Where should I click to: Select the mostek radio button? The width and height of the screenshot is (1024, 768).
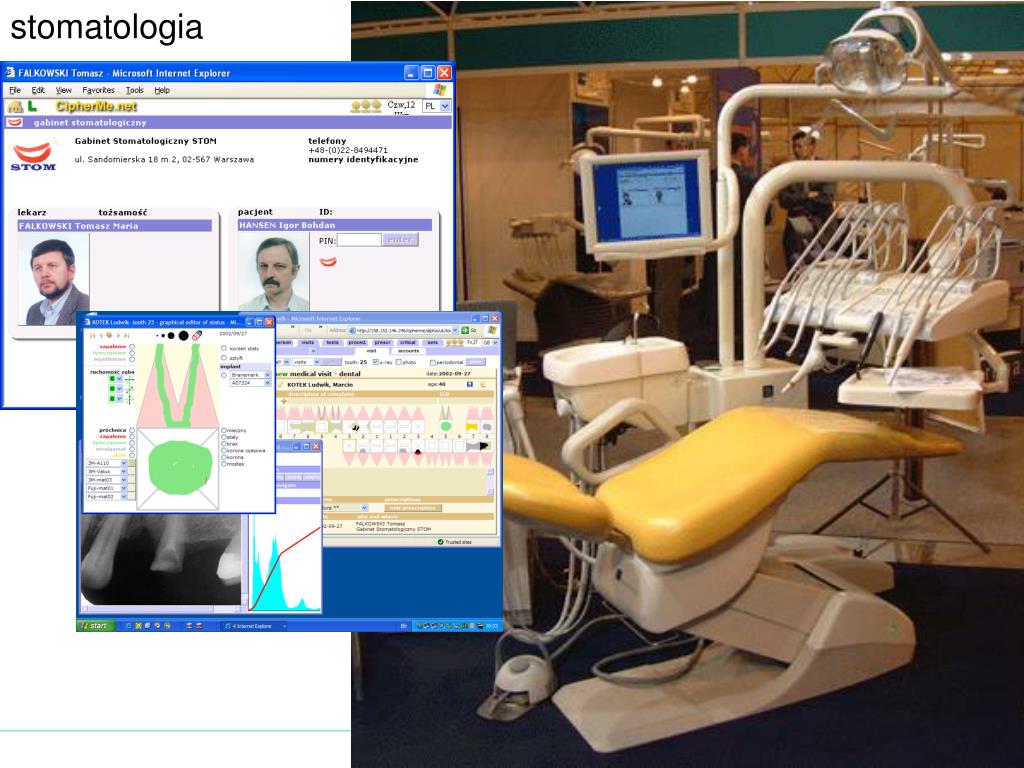coord(224,464)
